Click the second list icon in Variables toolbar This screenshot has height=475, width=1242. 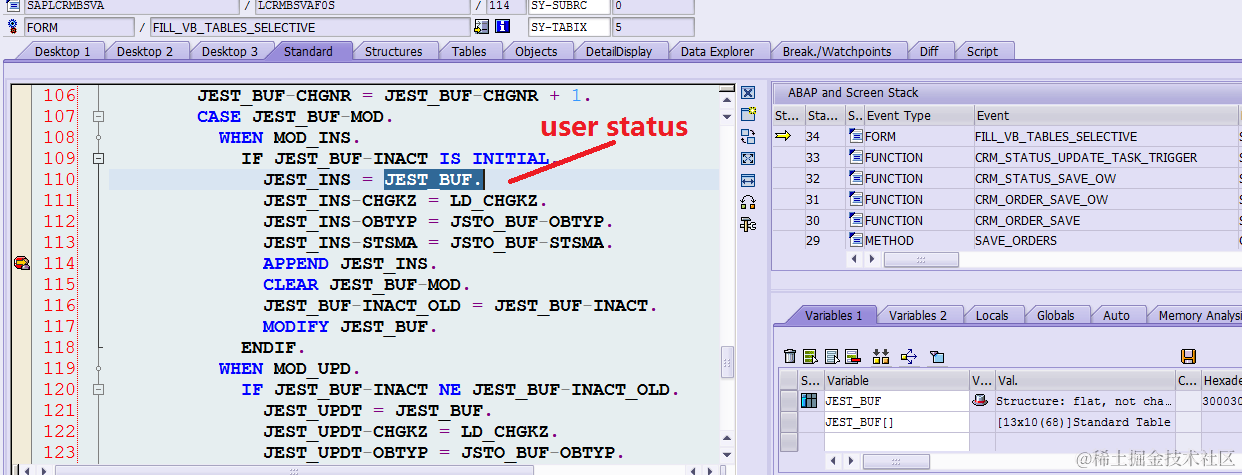[x=831, y=356]
